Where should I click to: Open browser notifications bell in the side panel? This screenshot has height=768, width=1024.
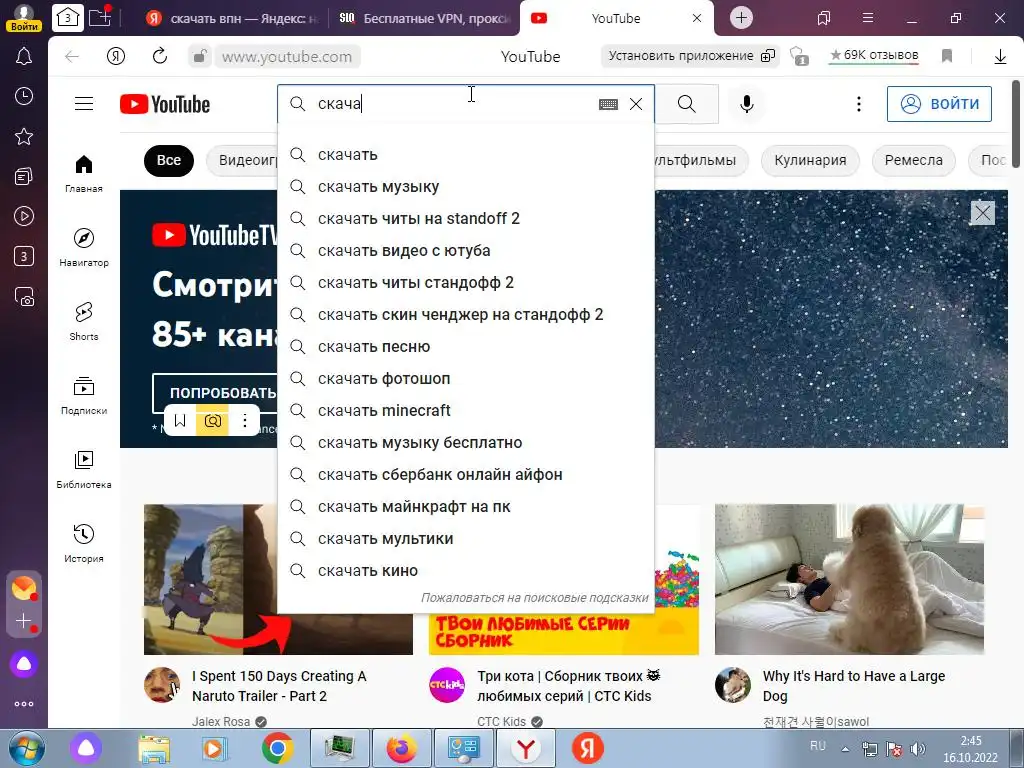pyautogui.click(x=24, y=56)
